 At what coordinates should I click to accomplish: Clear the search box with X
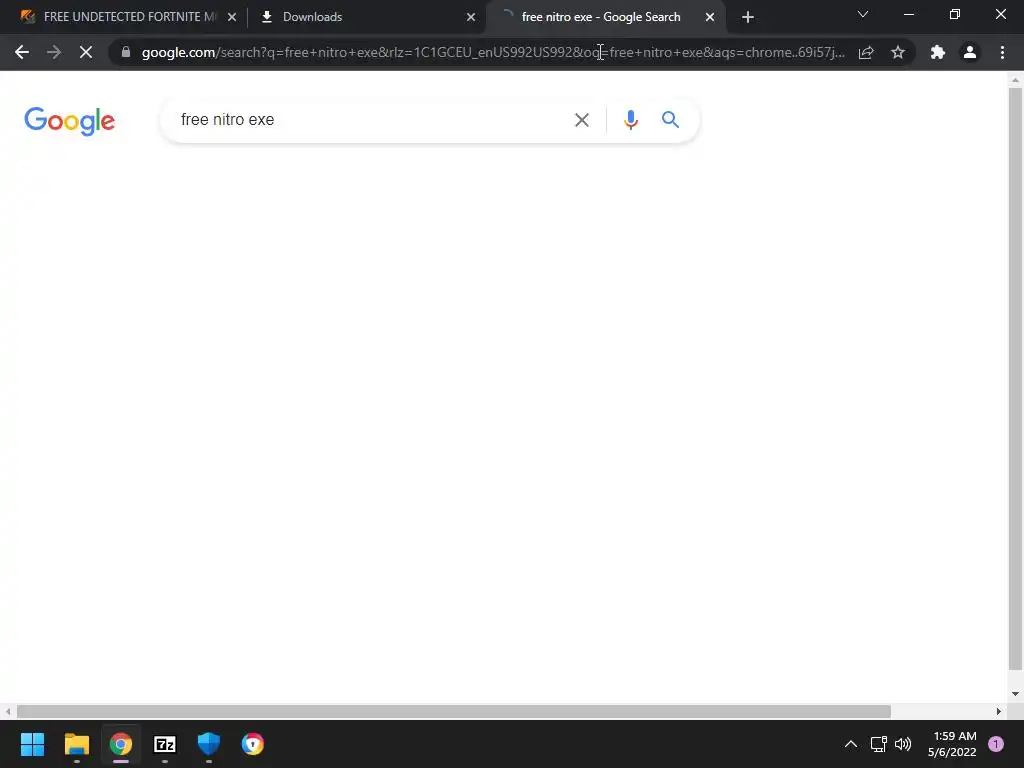(x=581, y=120)
